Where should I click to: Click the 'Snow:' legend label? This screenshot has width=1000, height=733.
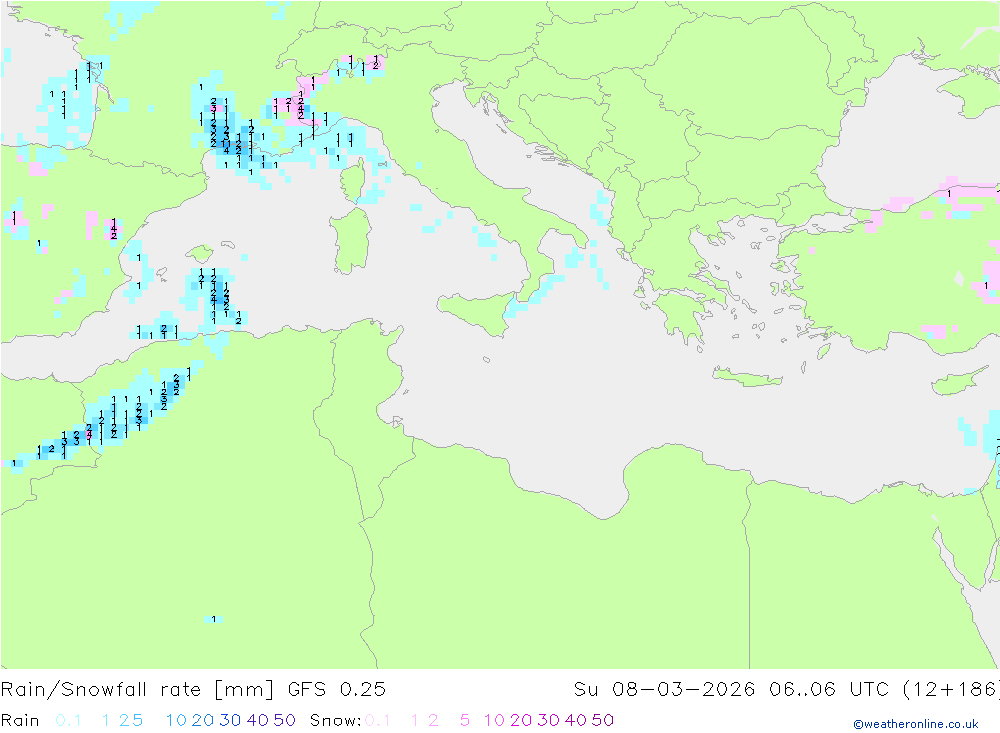(335, 720)
